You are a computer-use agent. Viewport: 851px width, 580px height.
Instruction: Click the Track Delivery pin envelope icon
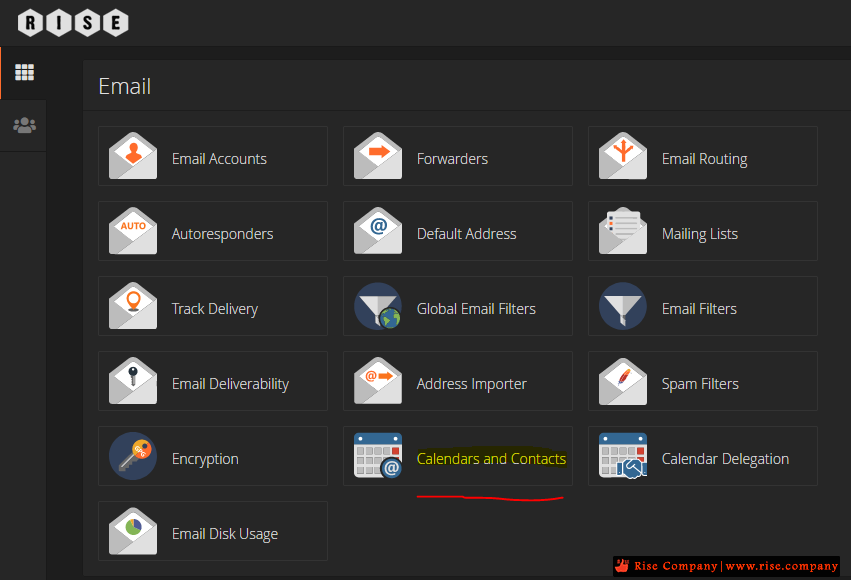point(133,305)
